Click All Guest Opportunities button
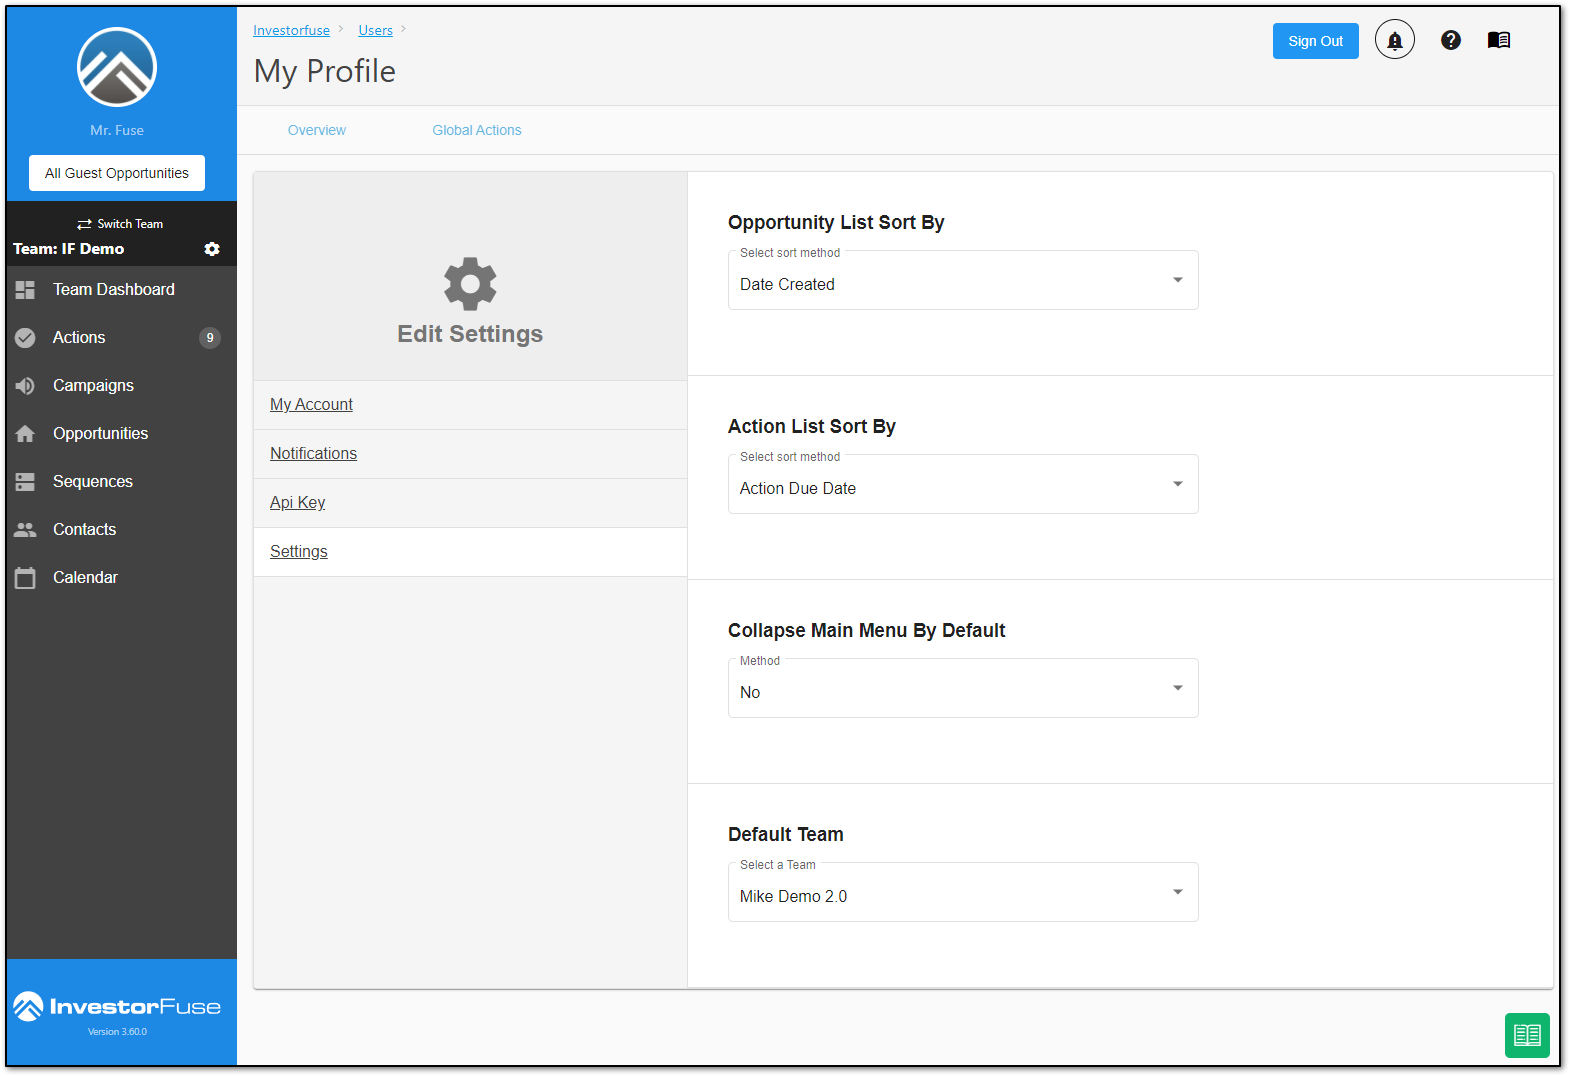 117,173
